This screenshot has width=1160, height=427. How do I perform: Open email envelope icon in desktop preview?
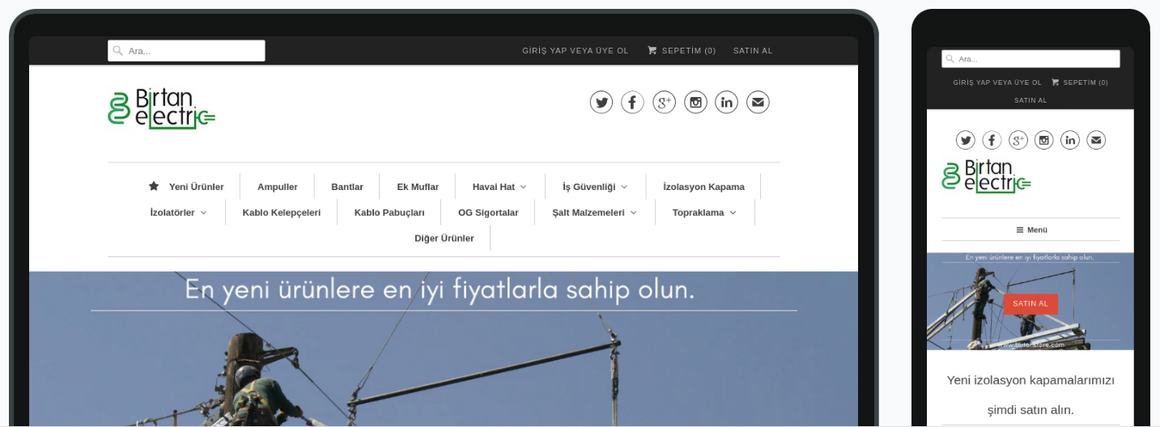pyautogui.click(x=758, y=102)
